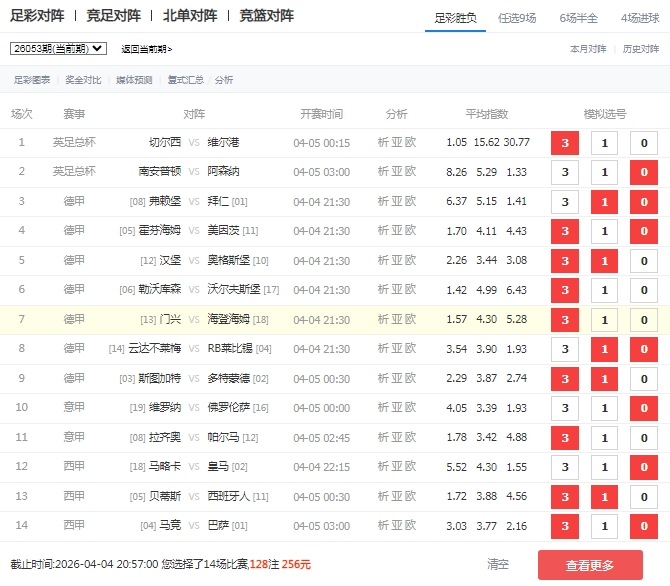670x586 pixels.
Task: Toggle loss pick 0 for 马竞 vs 巴萨
Action: [643, 526]
